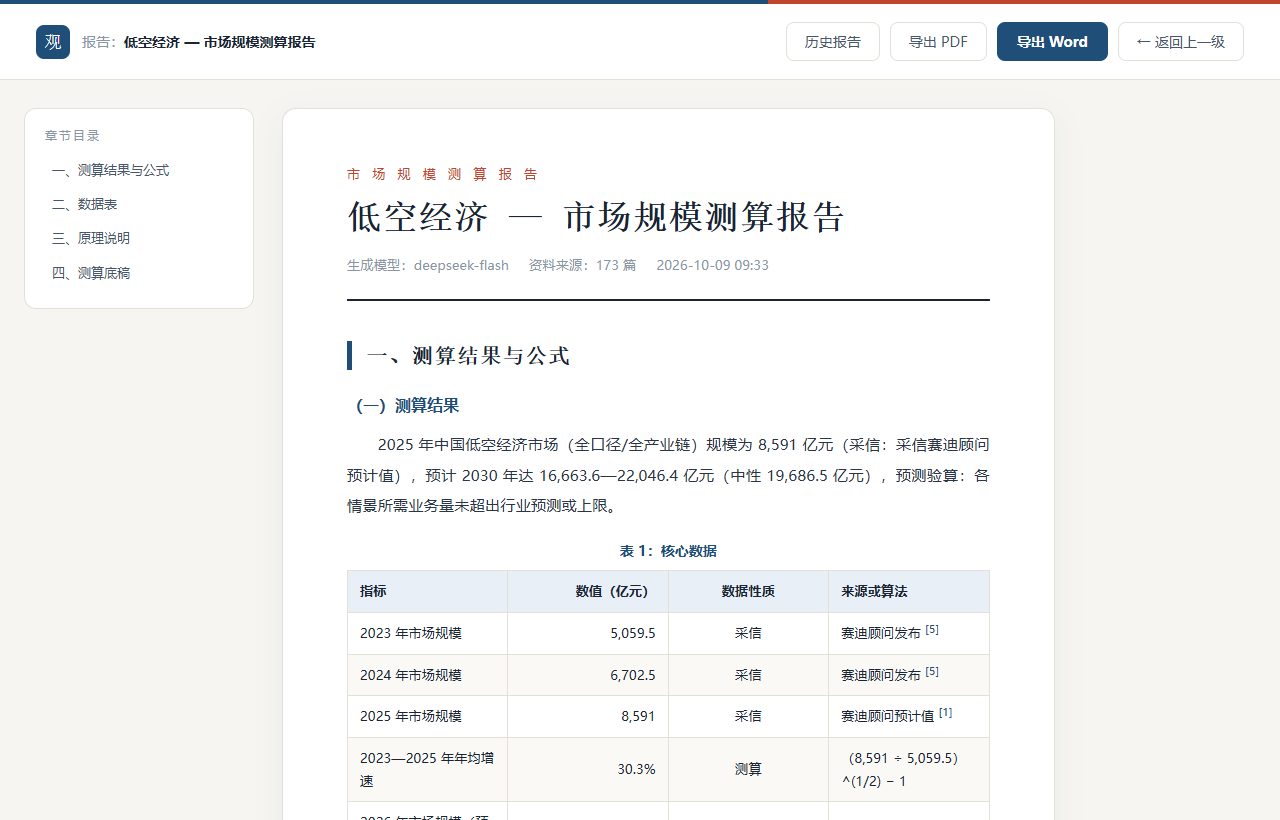Image resolution: width=1280 pixels, height=820 pixels.
Task: Go back with 返回上一级
Action: pyautogui.click(x=1181, y=42)
